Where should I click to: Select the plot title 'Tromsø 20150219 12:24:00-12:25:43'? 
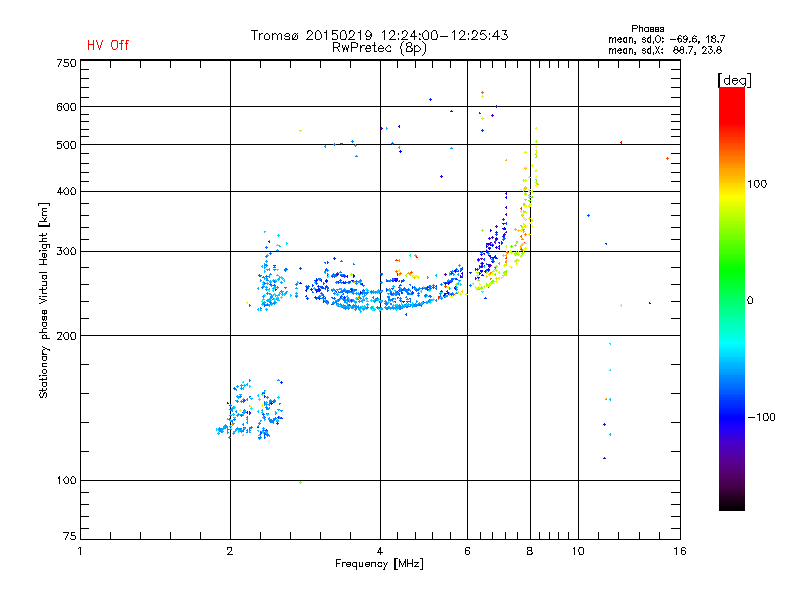click(379, 35)
